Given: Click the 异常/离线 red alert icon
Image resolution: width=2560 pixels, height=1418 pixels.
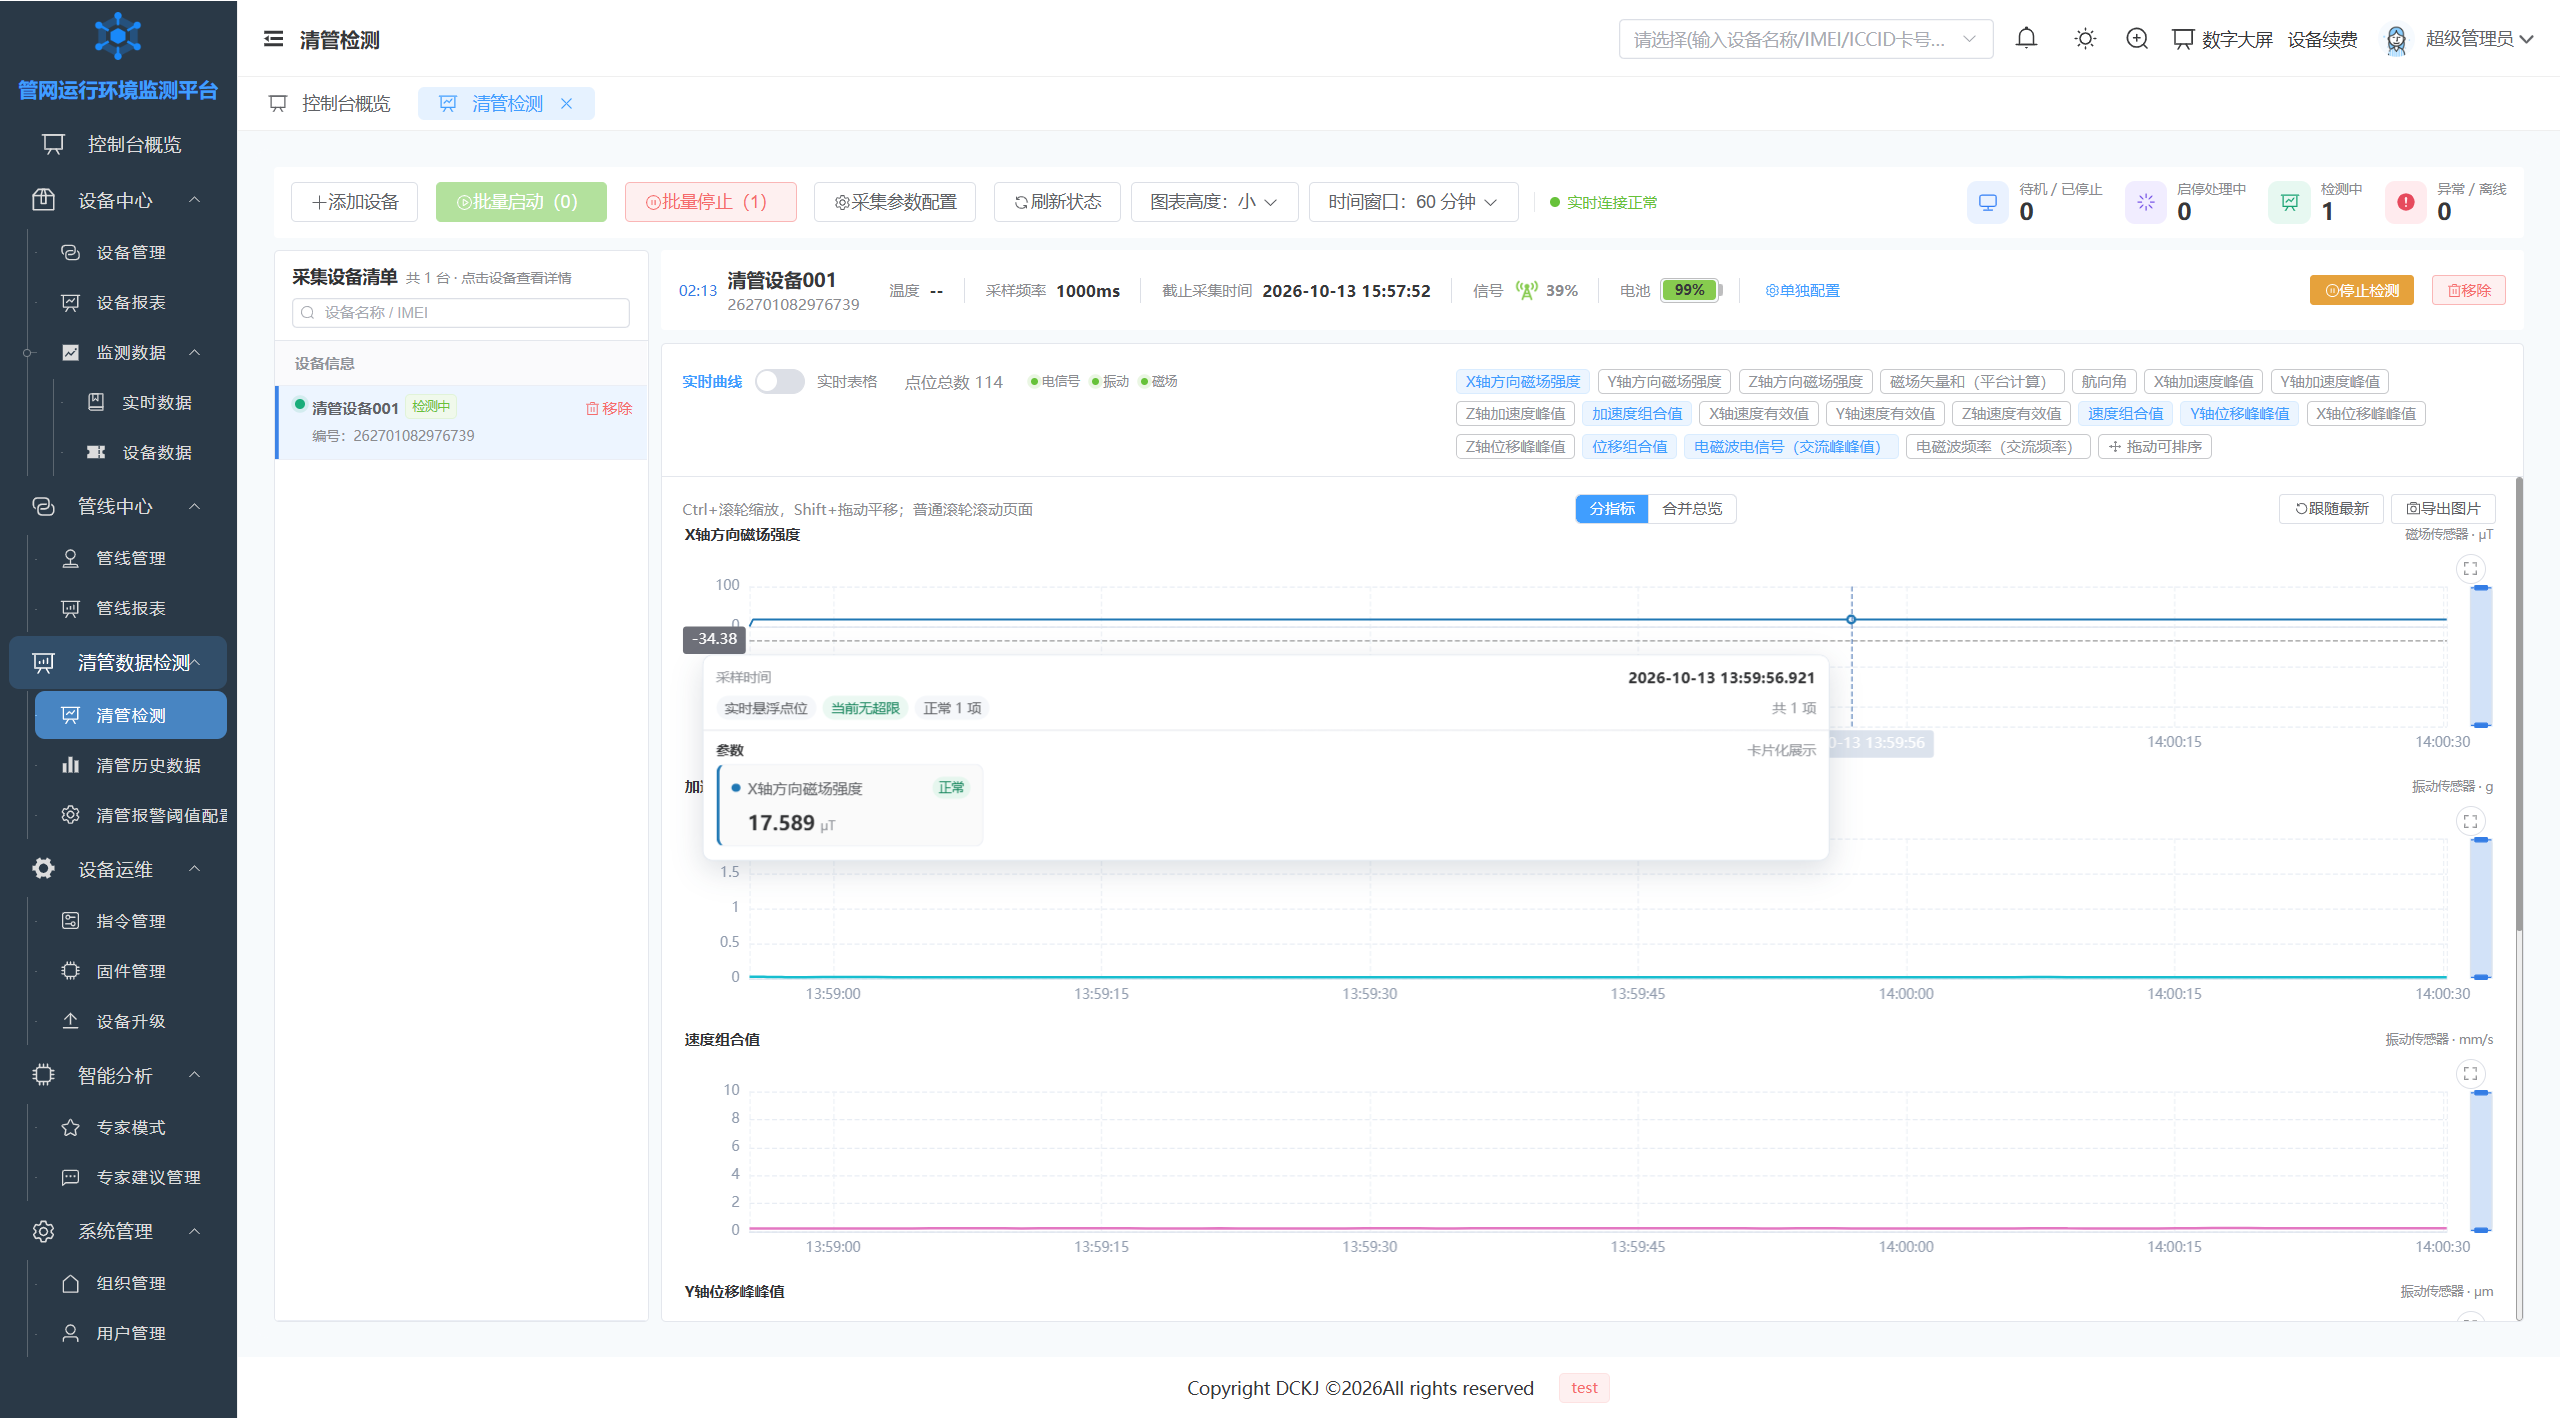Looking at the screenshot, I should 2406,202.
